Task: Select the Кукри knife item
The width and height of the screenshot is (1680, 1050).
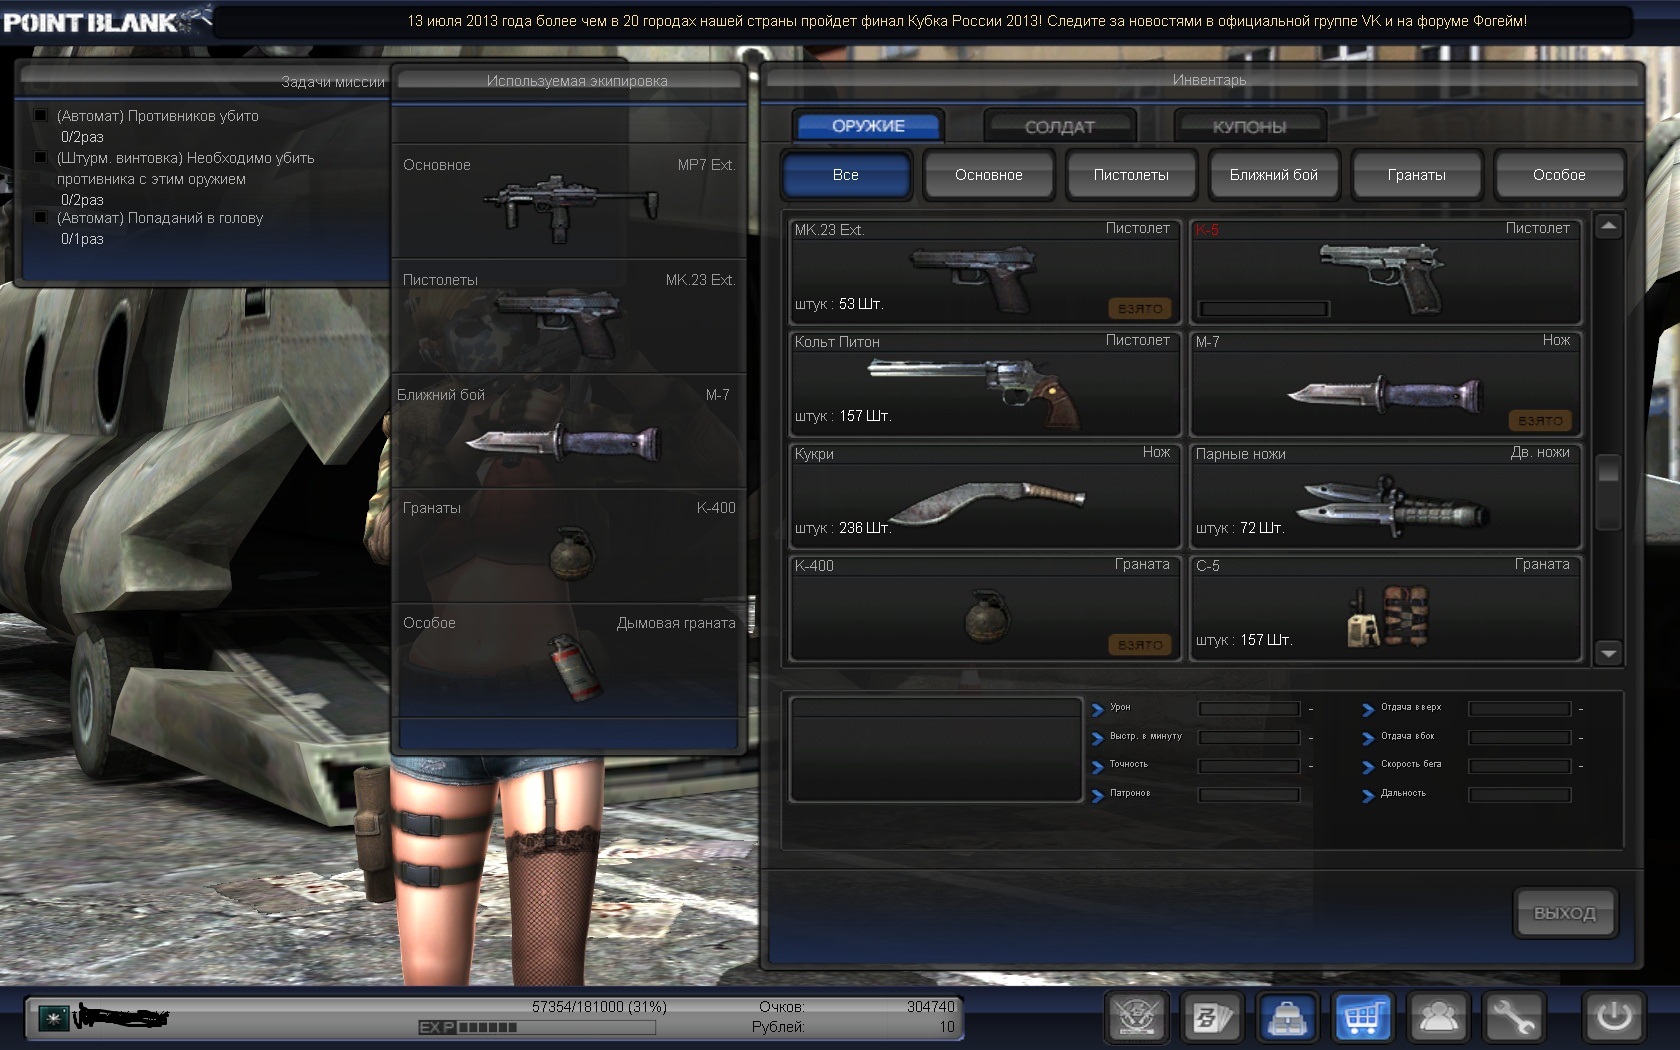Action: [985, 495]
